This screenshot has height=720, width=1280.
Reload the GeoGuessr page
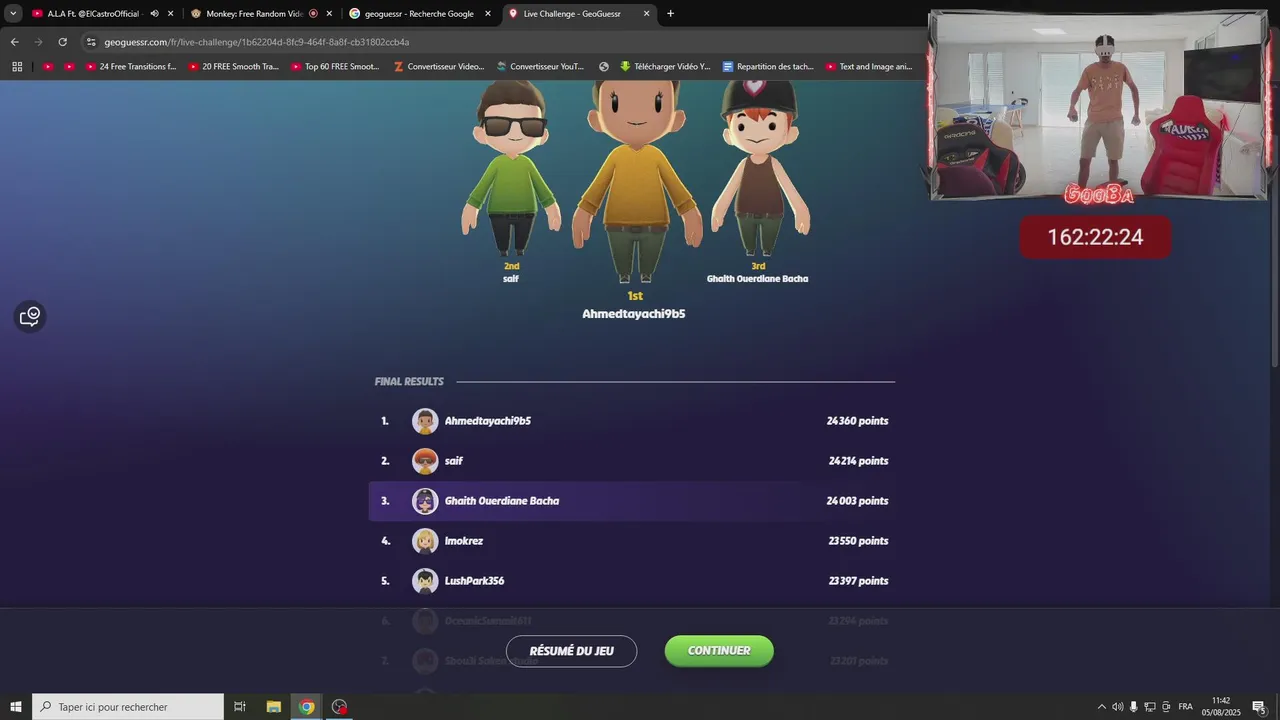62,42
